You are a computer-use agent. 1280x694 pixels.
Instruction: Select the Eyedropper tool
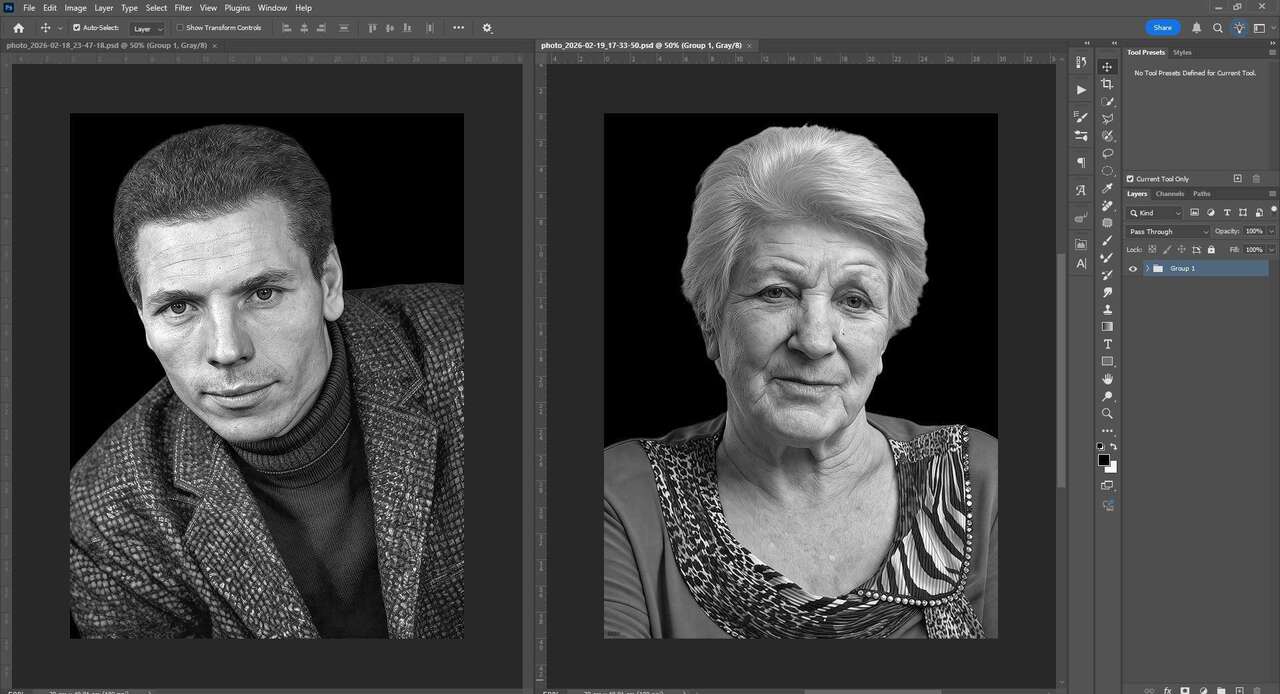pyautogui.click(x=1107, y=188)
